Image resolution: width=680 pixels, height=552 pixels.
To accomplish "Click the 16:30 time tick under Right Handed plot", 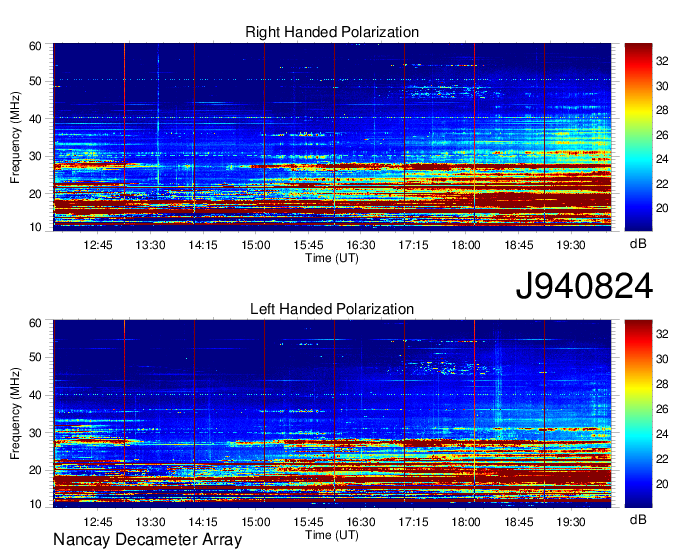I will [360, 245].
